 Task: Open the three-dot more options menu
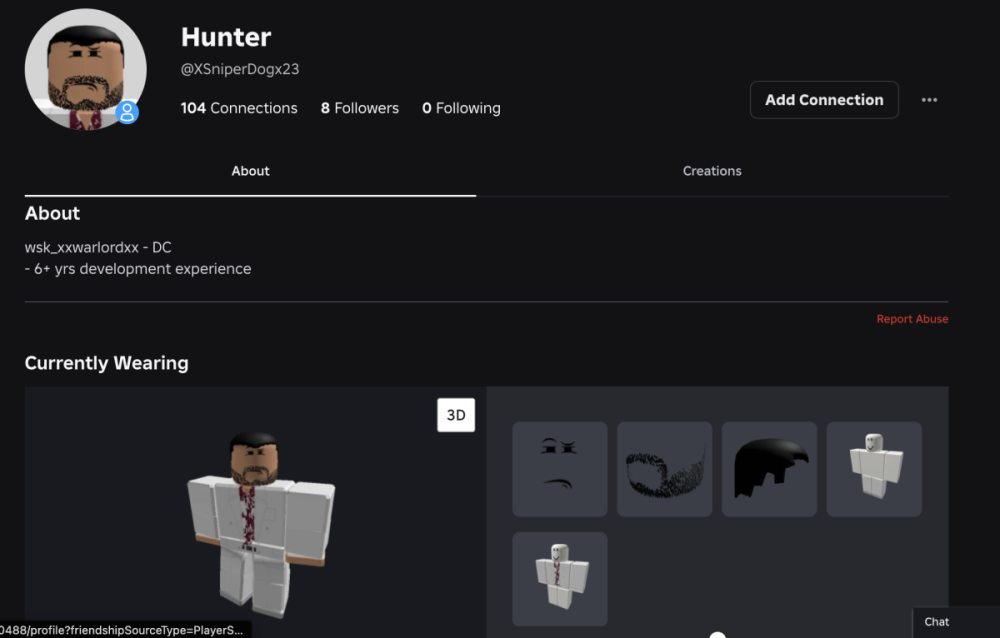click(x=929, y=100)
